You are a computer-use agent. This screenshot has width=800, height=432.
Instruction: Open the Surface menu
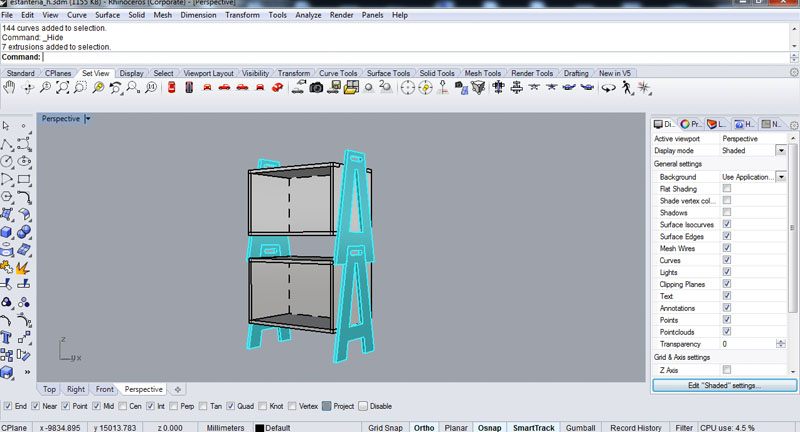pyautogui.click(x=108, y=15)
